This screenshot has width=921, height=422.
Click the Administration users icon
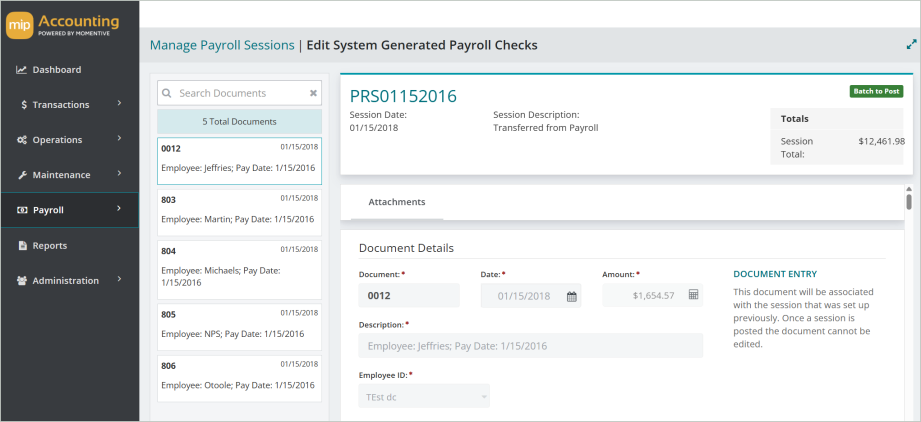pos(21,281)
